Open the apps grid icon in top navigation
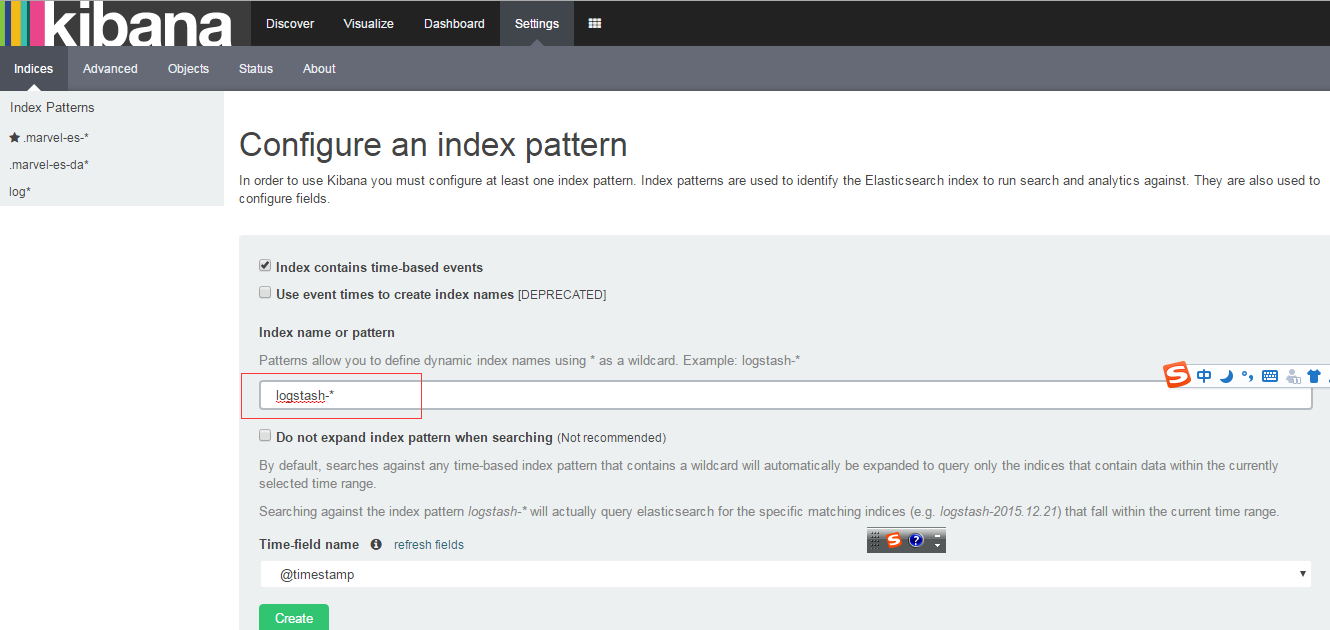This screenshot has height=630, width=1330. click(595, 23)
